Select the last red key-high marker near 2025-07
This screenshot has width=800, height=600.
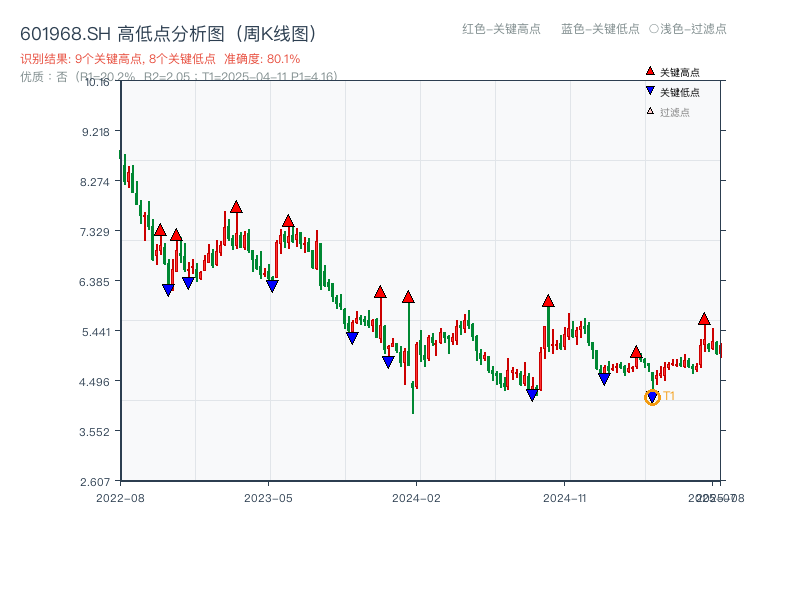pos(704,319)
